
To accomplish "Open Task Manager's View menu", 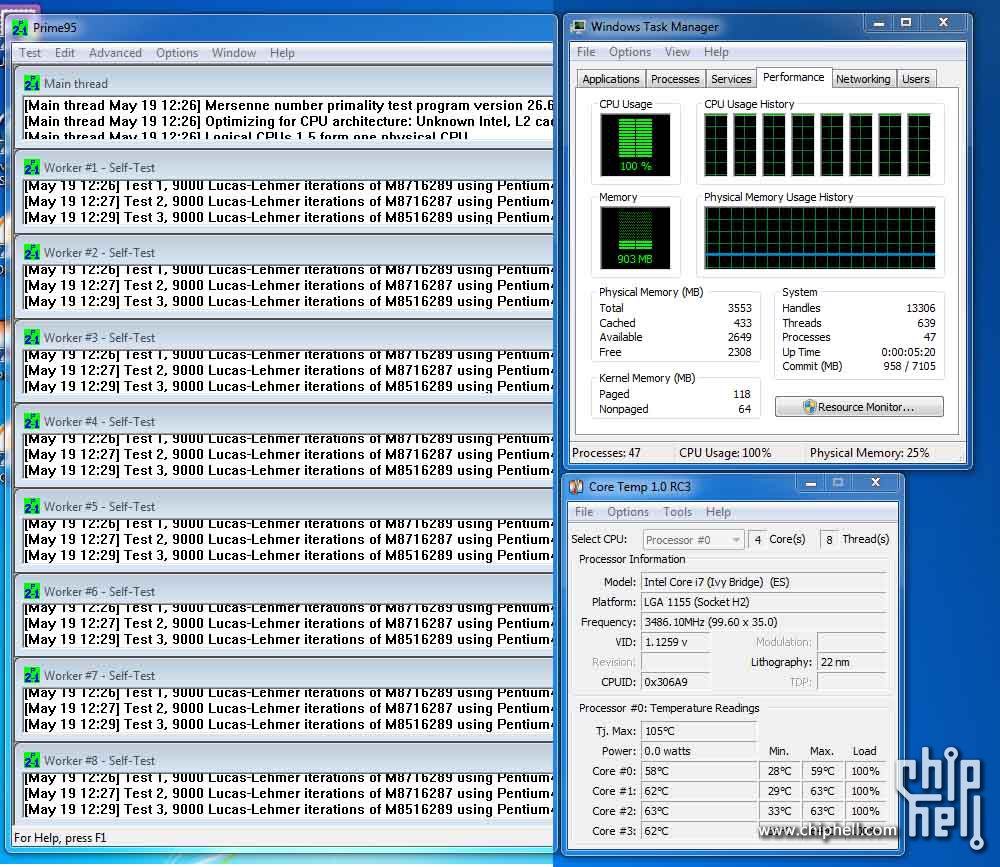I will pos(677,52).
